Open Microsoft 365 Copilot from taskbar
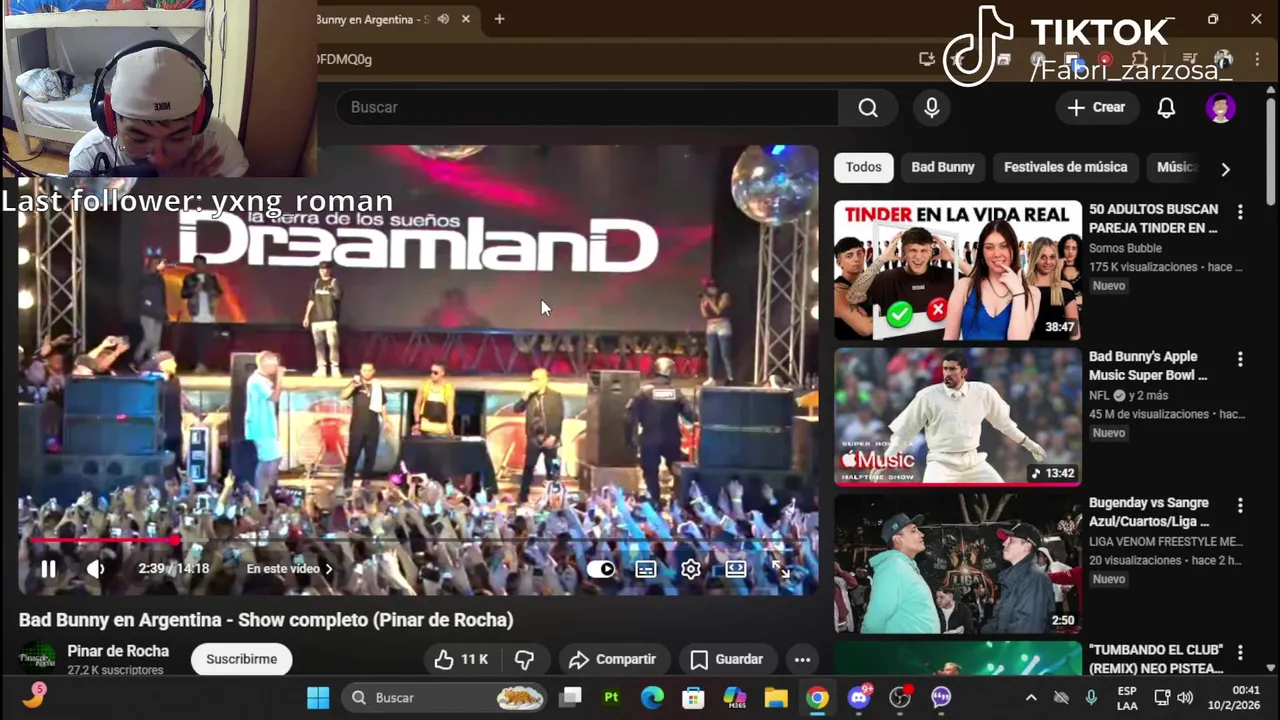The width and height of the screenshot is (1280, 720). click(x=735, y=697)
